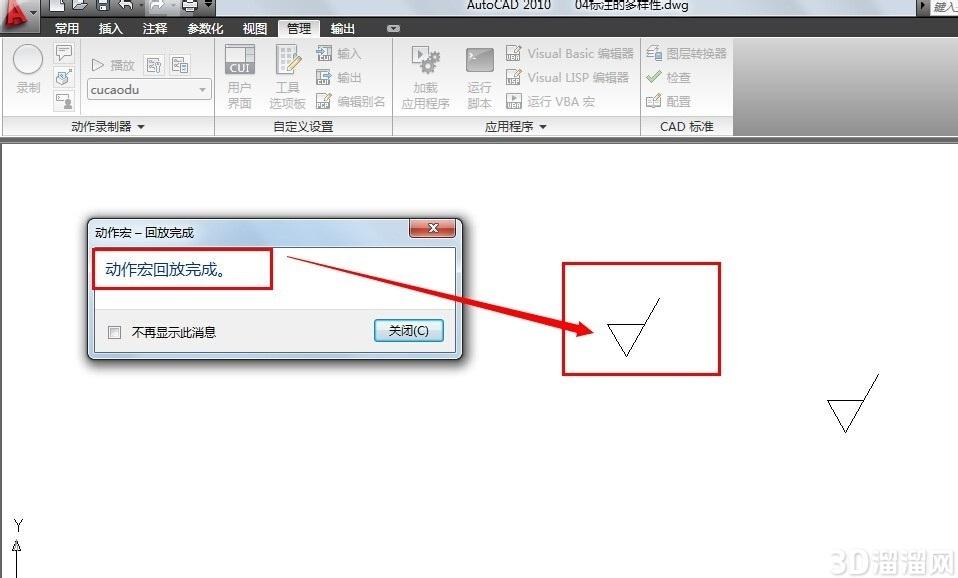The width and height of the screenshot is (958, 578).
Task: Click the Play (播放) macro button
Action: (x=112, y=65)
